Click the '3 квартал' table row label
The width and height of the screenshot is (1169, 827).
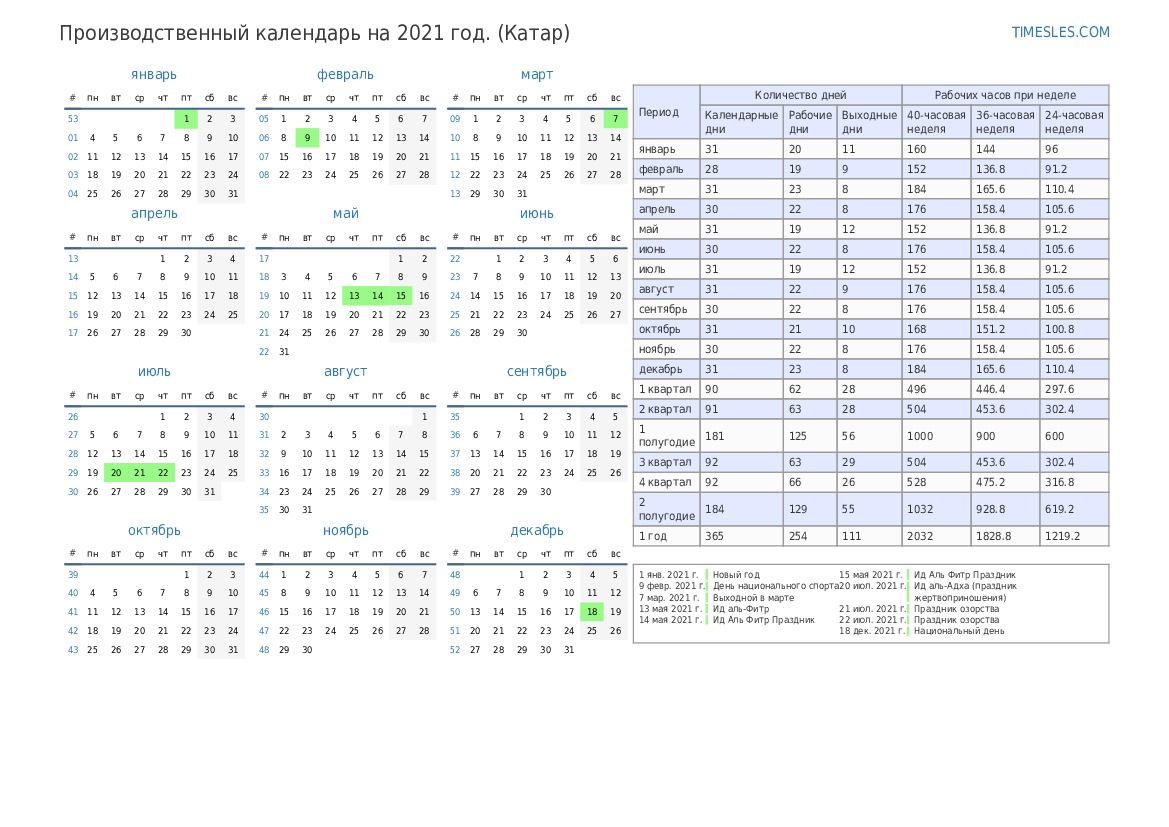(665, 462)
